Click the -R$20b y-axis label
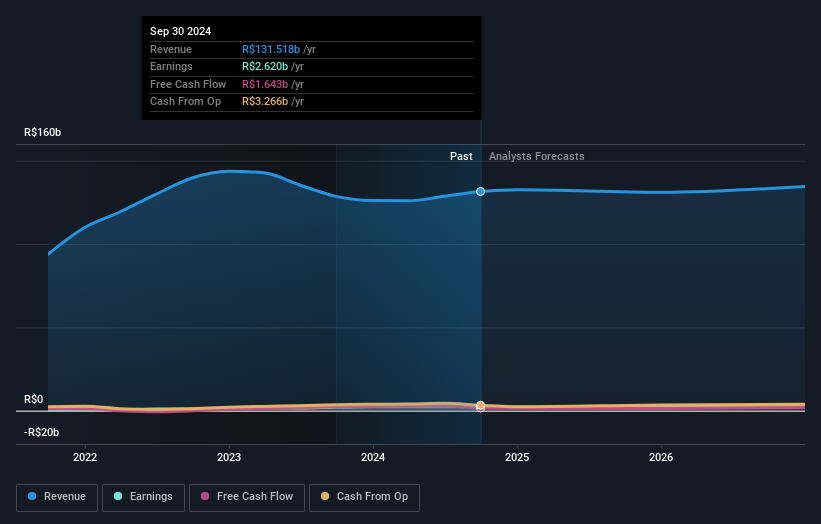Viewport: 821px width, 524px height. click(x=41, y=432)
